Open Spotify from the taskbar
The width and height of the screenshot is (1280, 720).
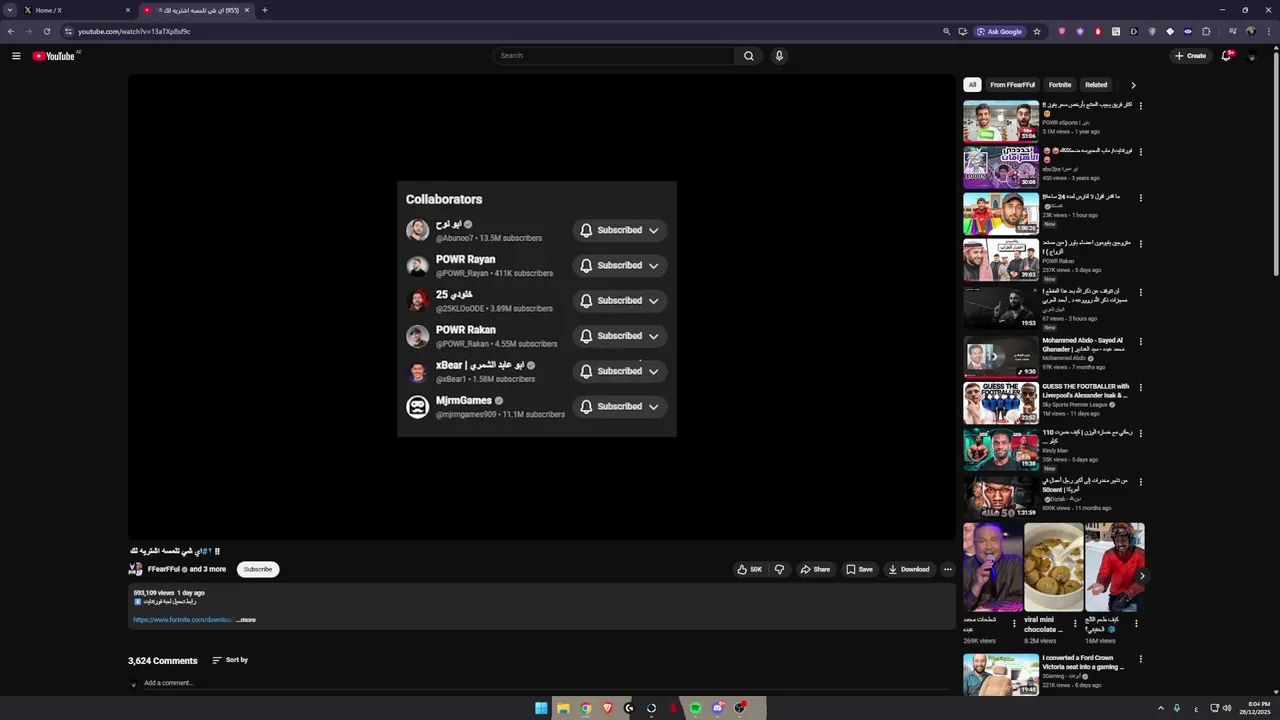pyautogui.click(x=695, y=708)
